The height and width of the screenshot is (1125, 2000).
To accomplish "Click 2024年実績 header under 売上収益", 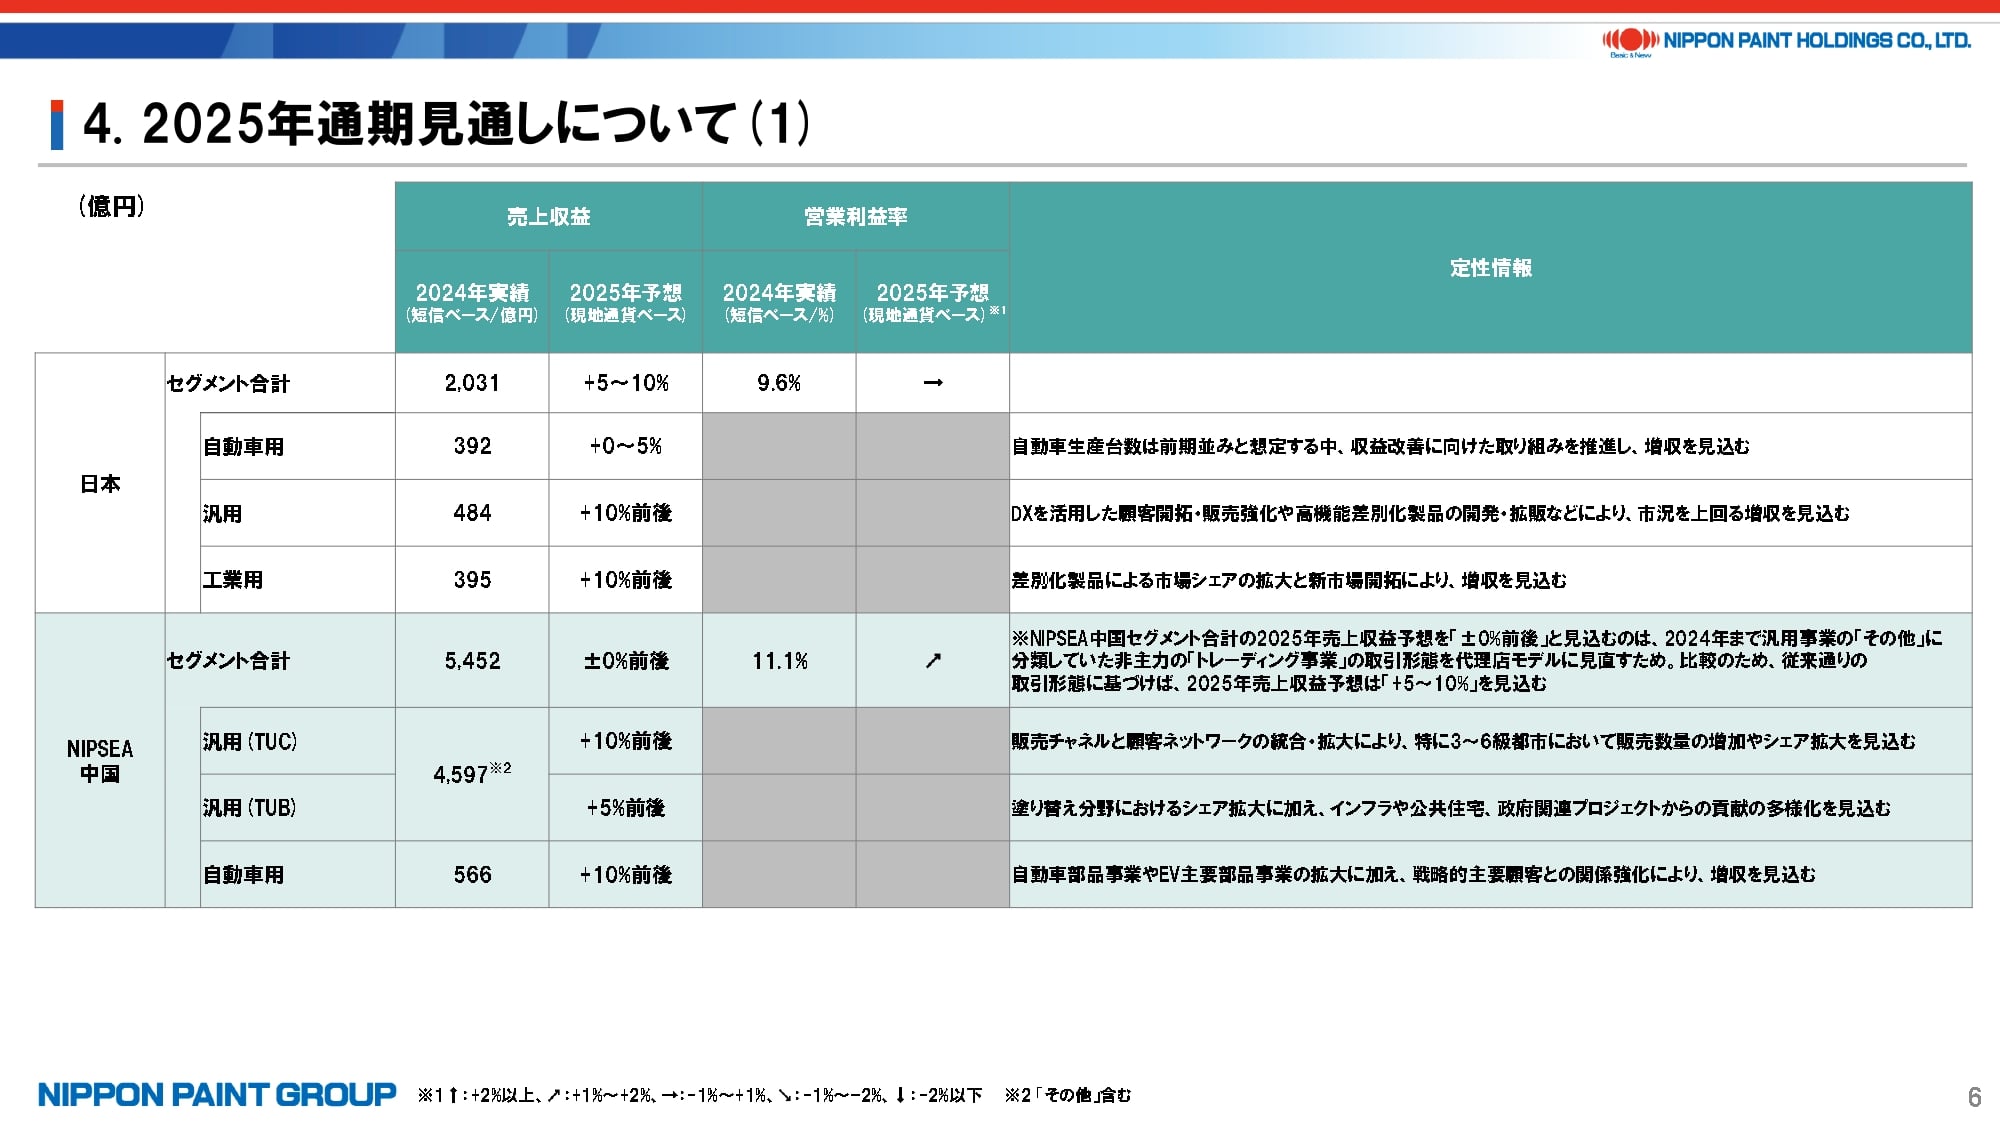I will click(x=472, y=302).
